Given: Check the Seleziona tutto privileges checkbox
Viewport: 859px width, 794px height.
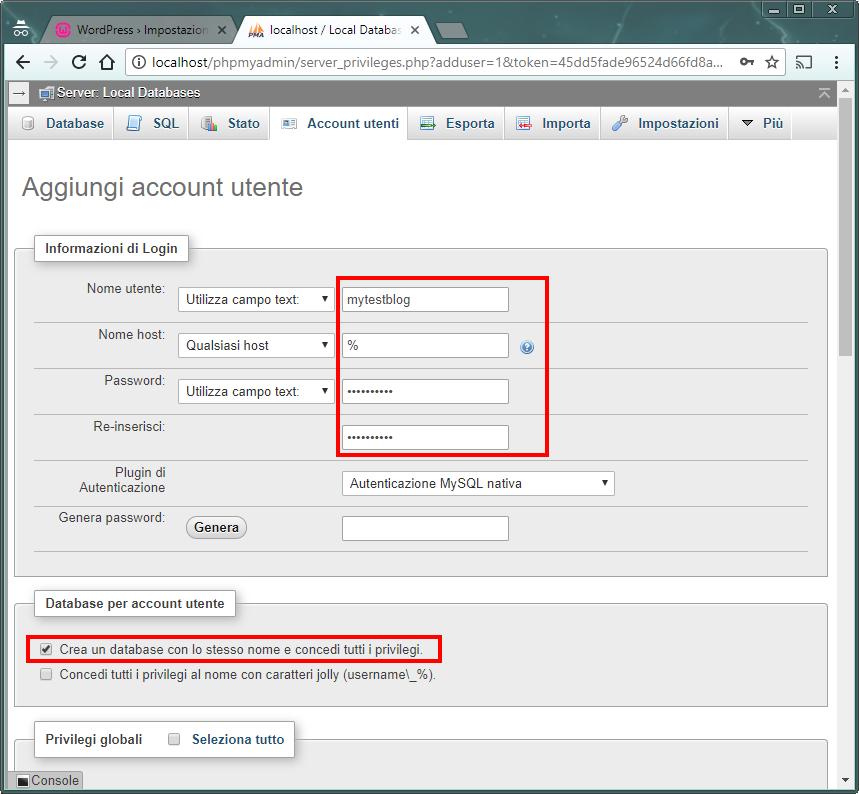Looking at the screenshot, I should pyautogui.click(x=174, y=739).
